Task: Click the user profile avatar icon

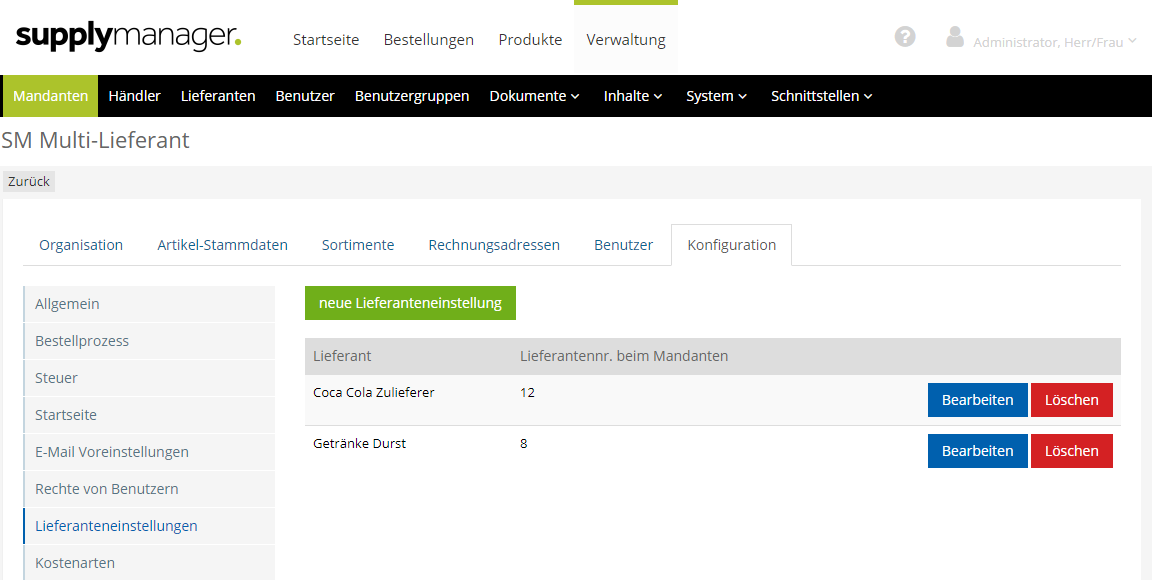Action: tap(955, 38)
